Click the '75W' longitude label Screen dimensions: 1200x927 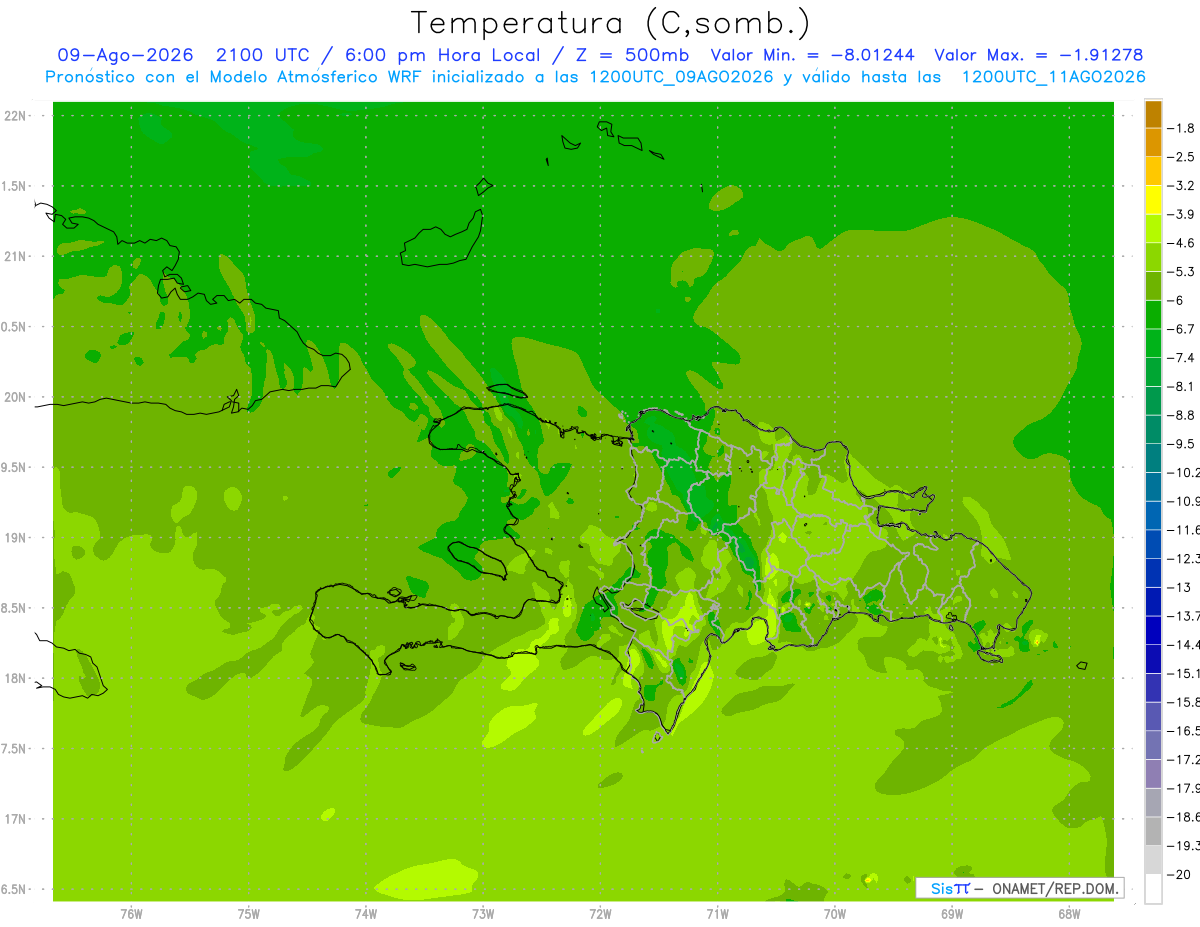tap(249, 913)
